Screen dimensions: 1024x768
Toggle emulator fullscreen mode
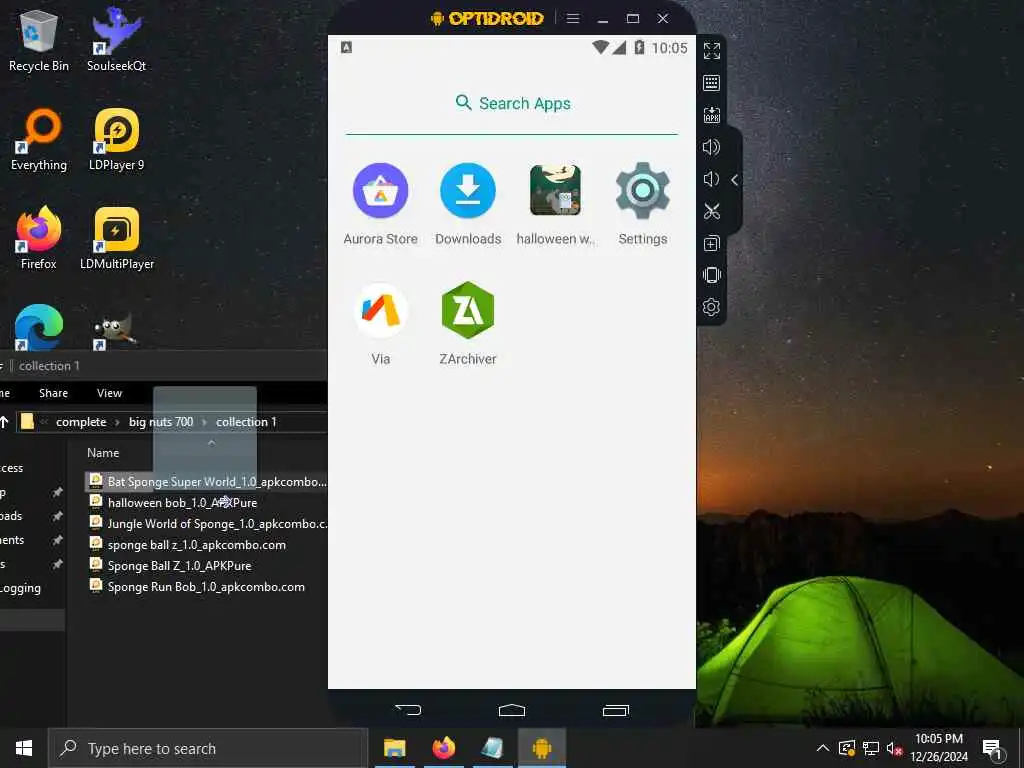pos(712,51)
